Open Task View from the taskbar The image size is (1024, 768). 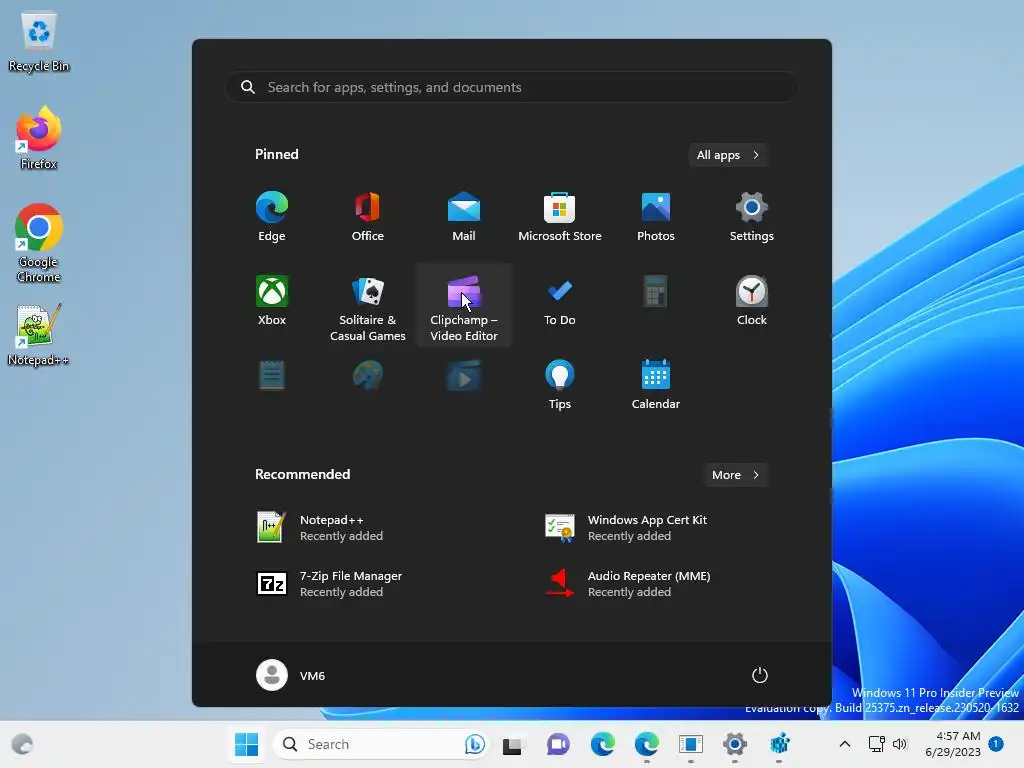coord(513,744)
